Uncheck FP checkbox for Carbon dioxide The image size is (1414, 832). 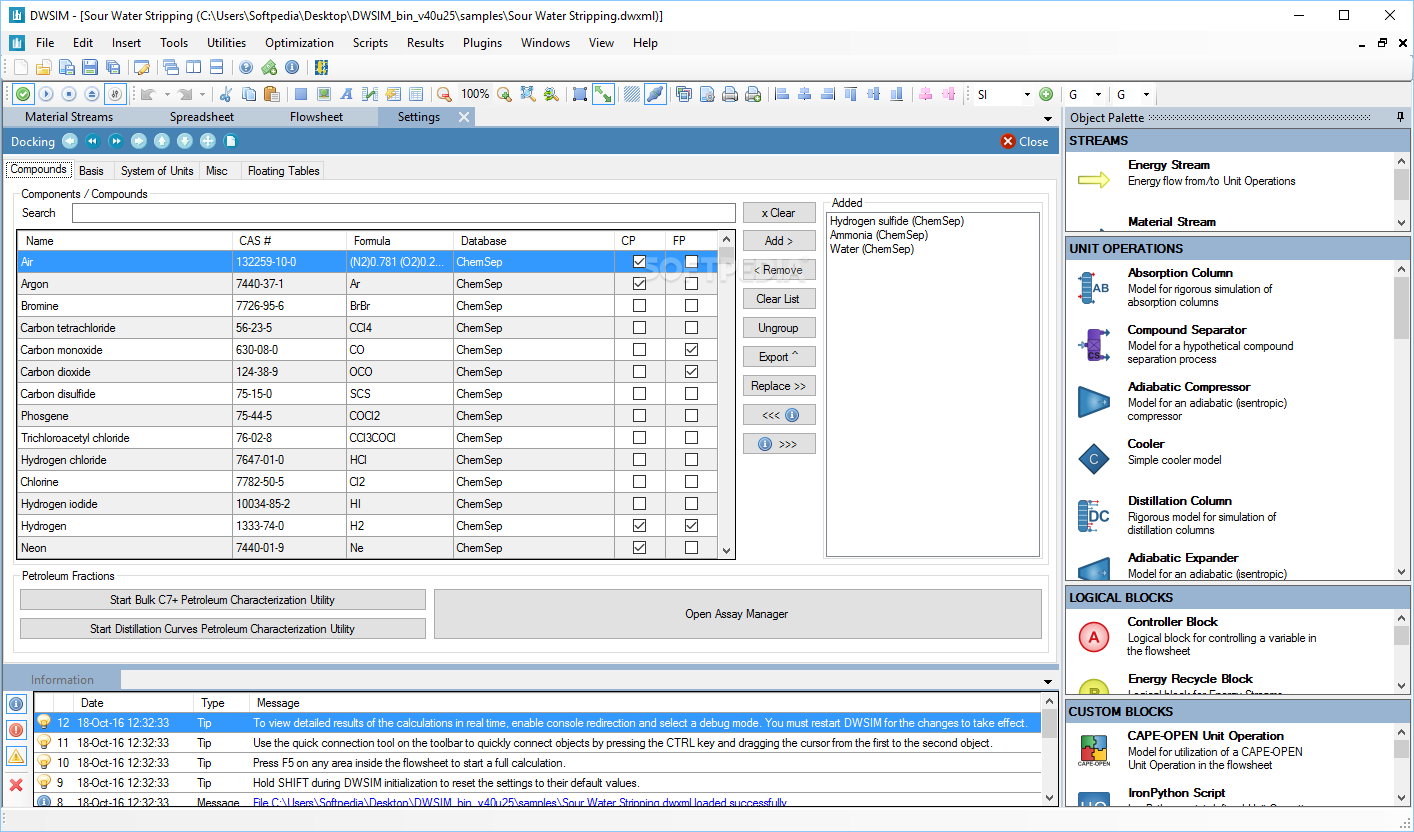[x=691, y=372]
